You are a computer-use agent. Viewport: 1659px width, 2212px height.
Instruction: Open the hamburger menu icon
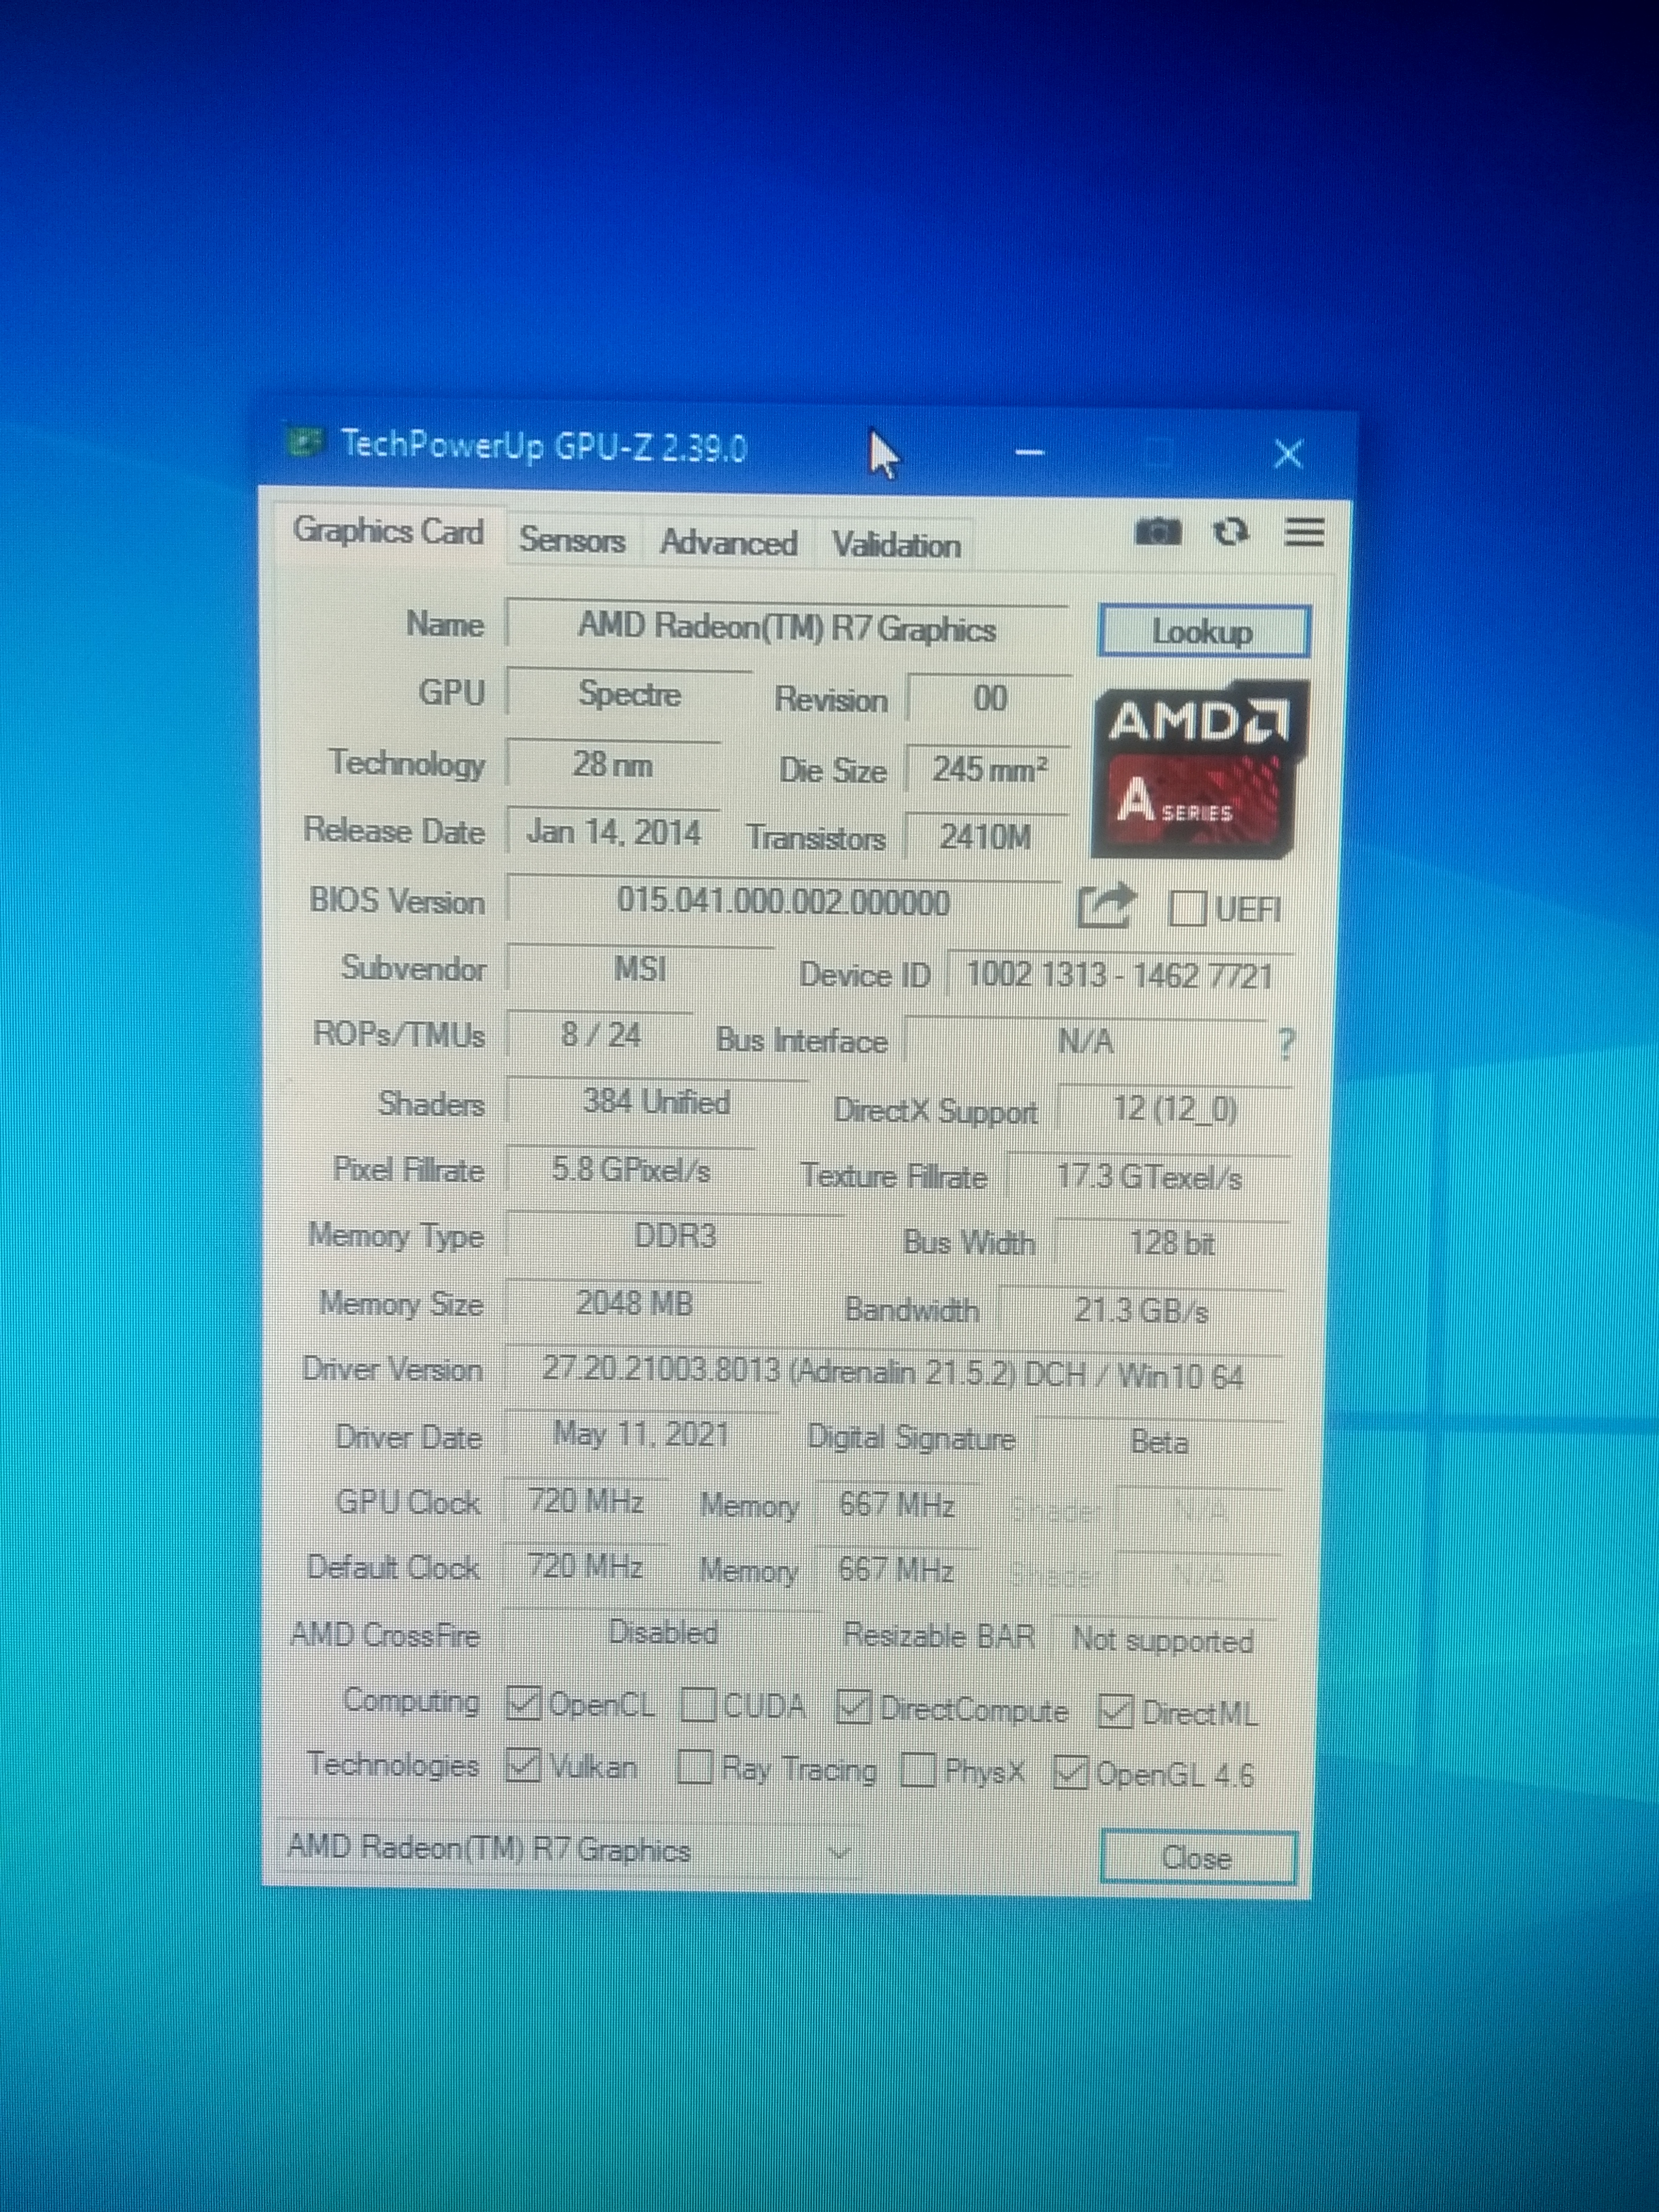[x=1304, y=532]
